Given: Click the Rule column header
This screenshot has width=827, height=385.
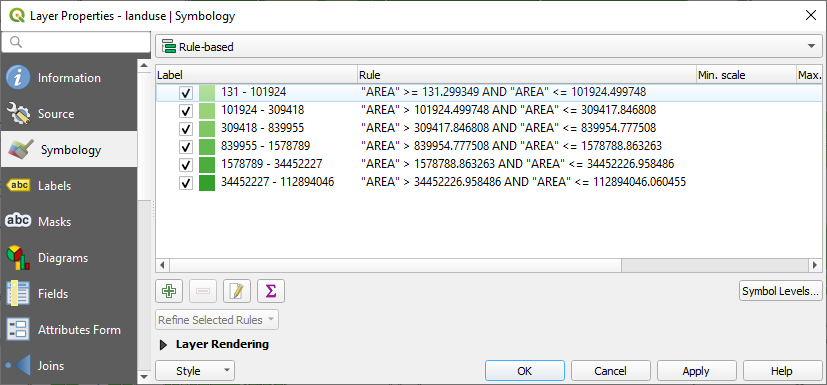Looking at the screenshot, I should pyautogui.click(x=527, y=75).
